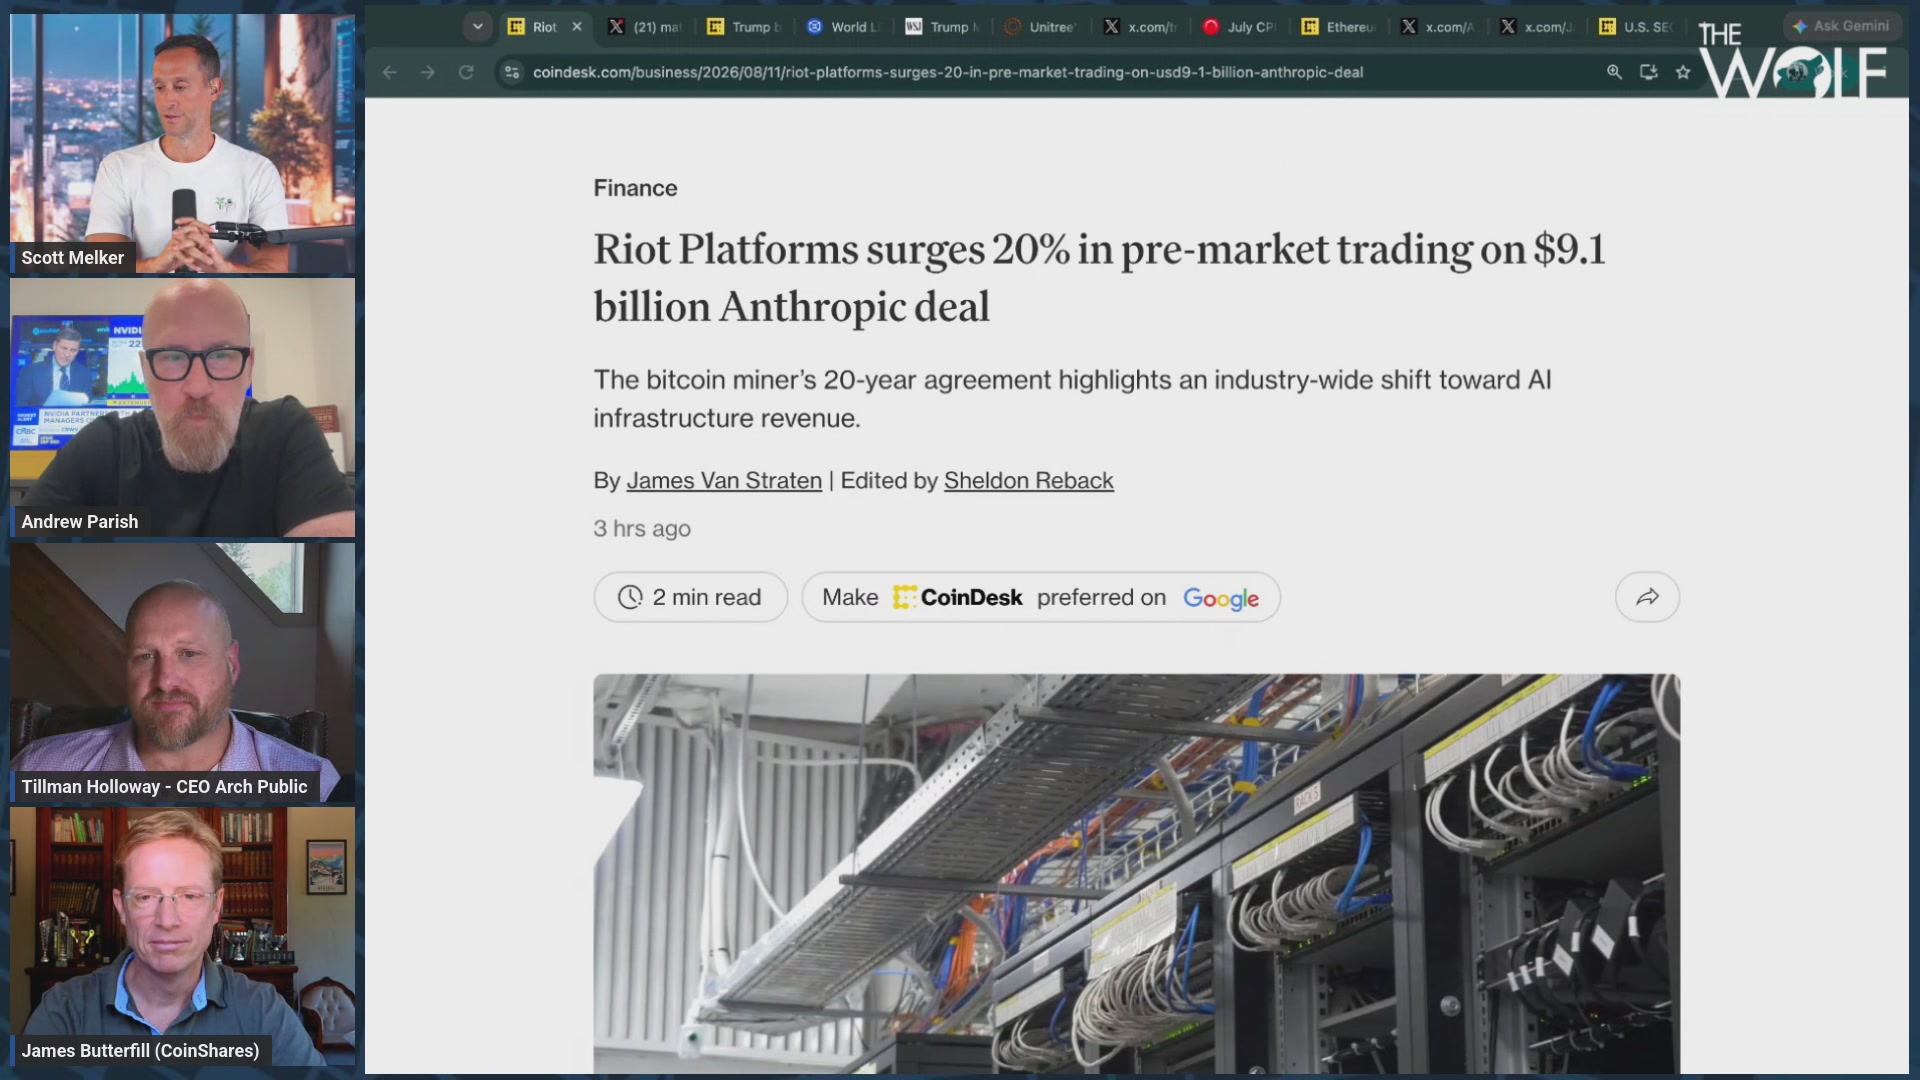This screenshot has width=1920, height=1080.
Task: Close the Riot tab
Action: click(x=577, y=27)
